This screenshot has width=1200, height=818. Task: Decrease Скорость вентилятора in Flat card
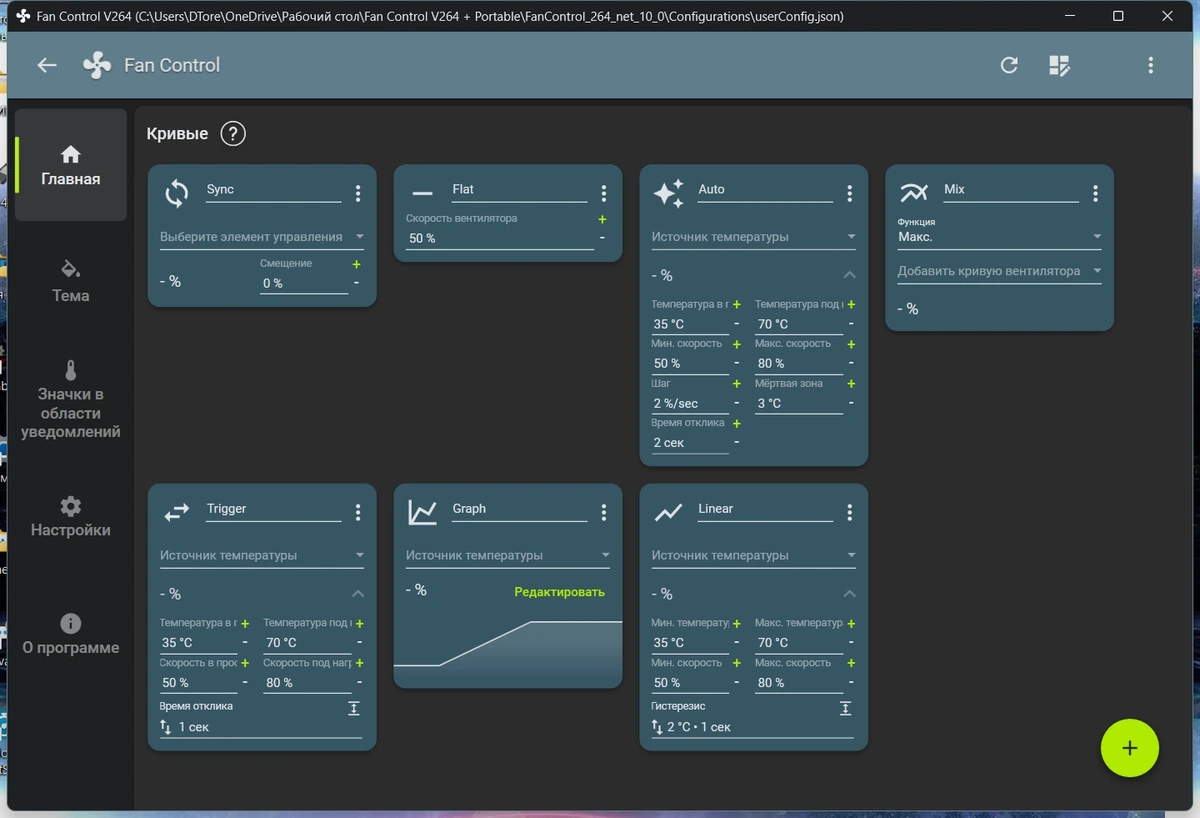[602, 238]
